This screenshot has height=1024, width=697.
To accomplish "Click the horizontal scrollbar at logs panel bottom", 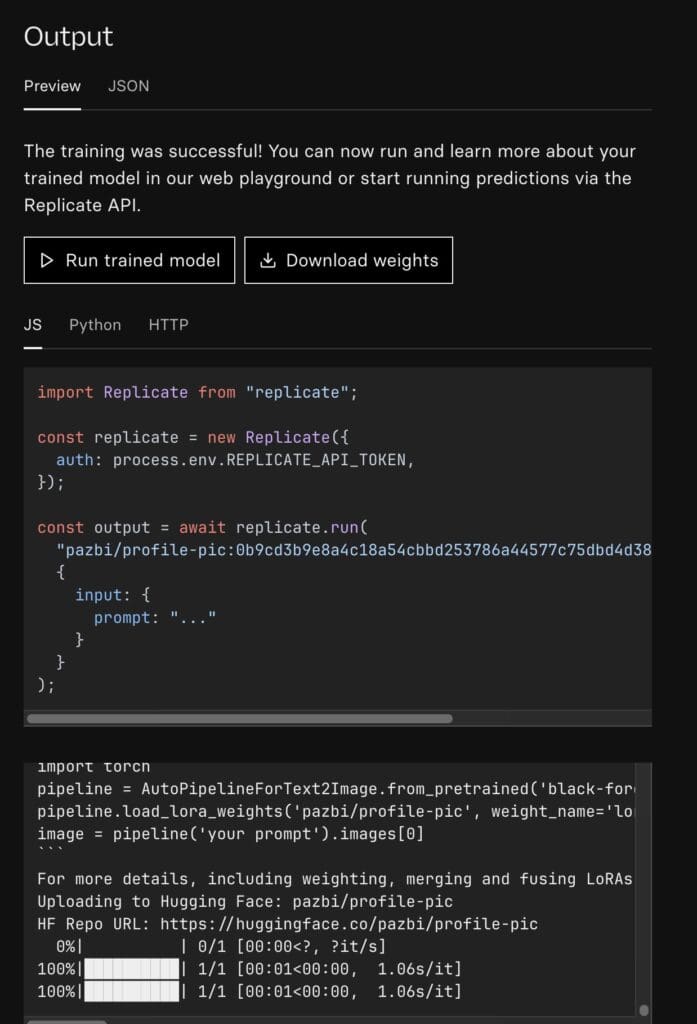I will (66, 1021).
